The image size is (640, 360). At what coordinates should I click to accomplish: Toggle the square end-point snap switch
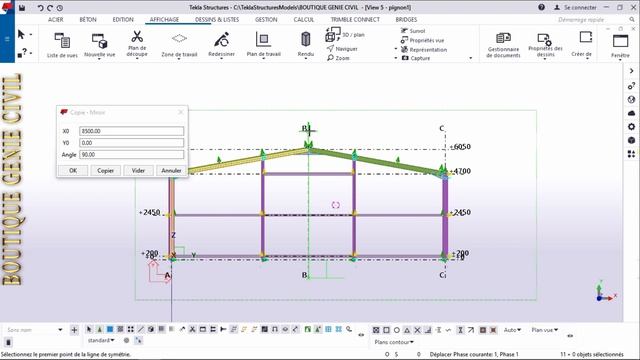[x=386, y=330]
